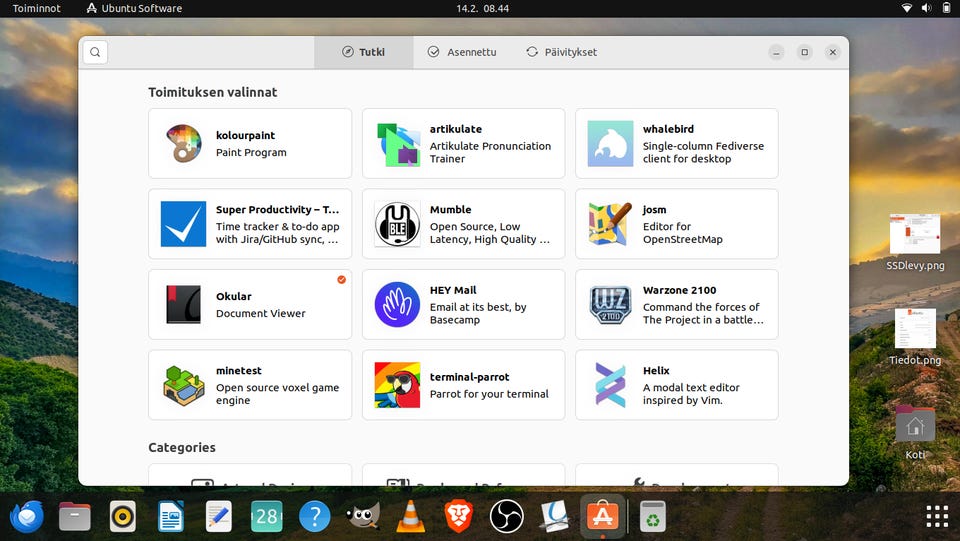Open Help from the dock
The height and width of the screenshot is (541, 960).
click(315, 517)
